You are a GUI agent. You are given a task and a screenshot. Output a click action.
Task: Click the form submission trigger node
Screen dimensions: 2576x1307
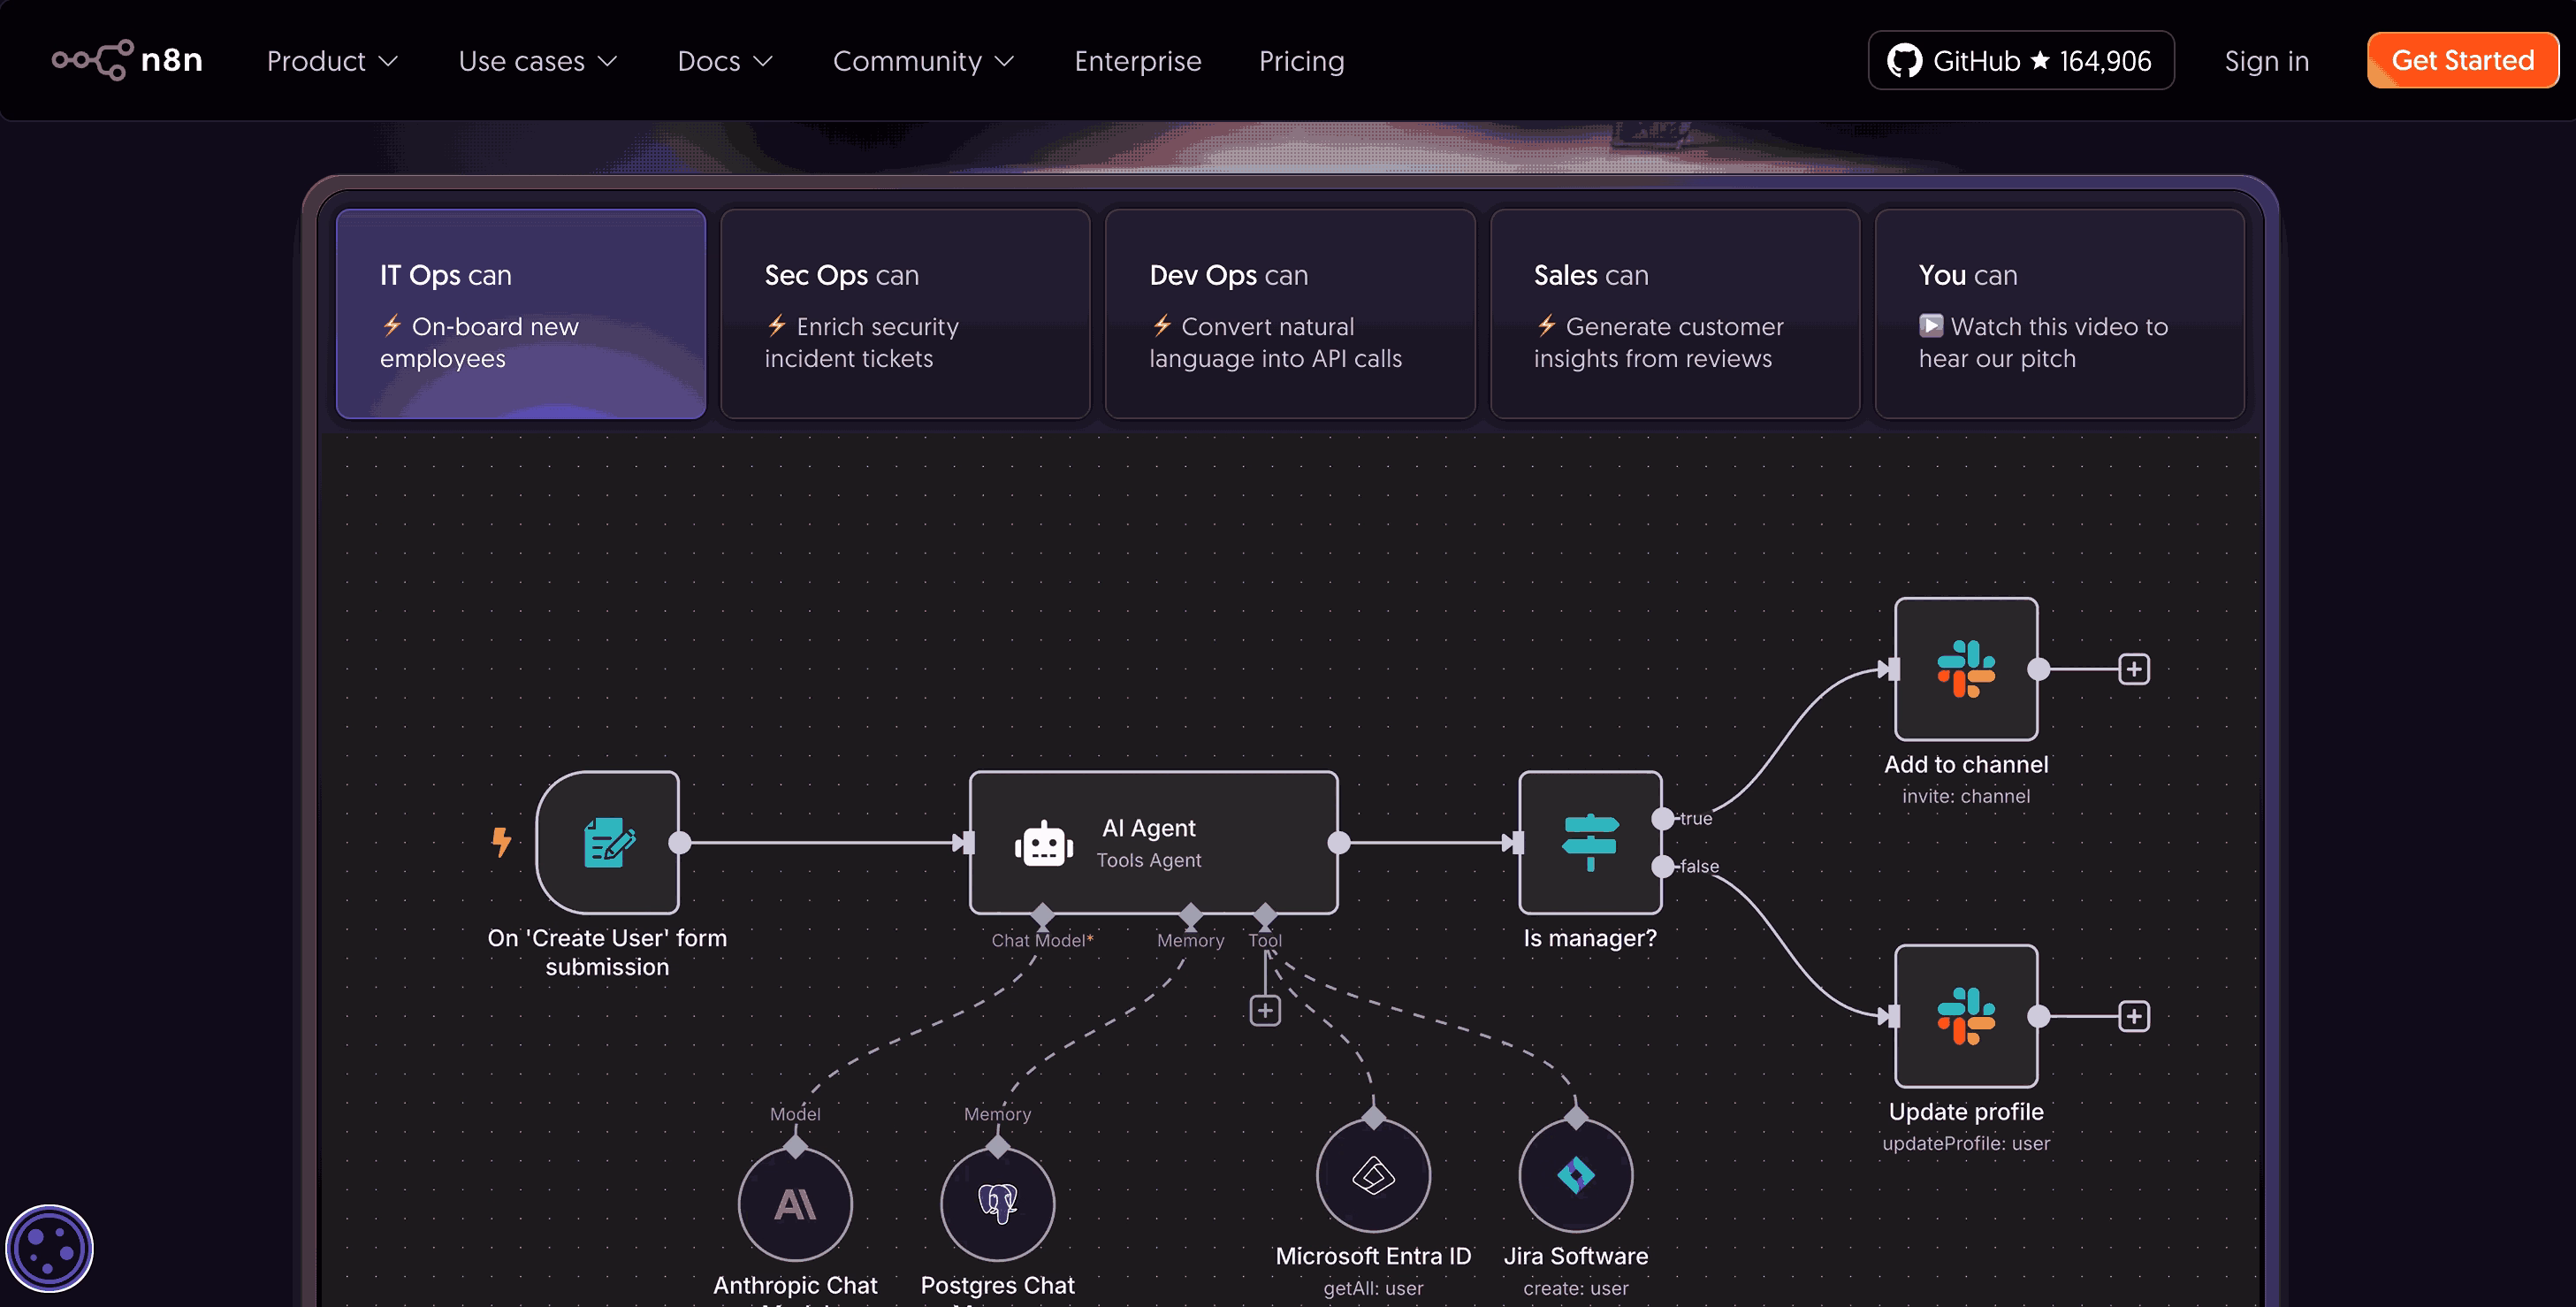coord(607,842)
